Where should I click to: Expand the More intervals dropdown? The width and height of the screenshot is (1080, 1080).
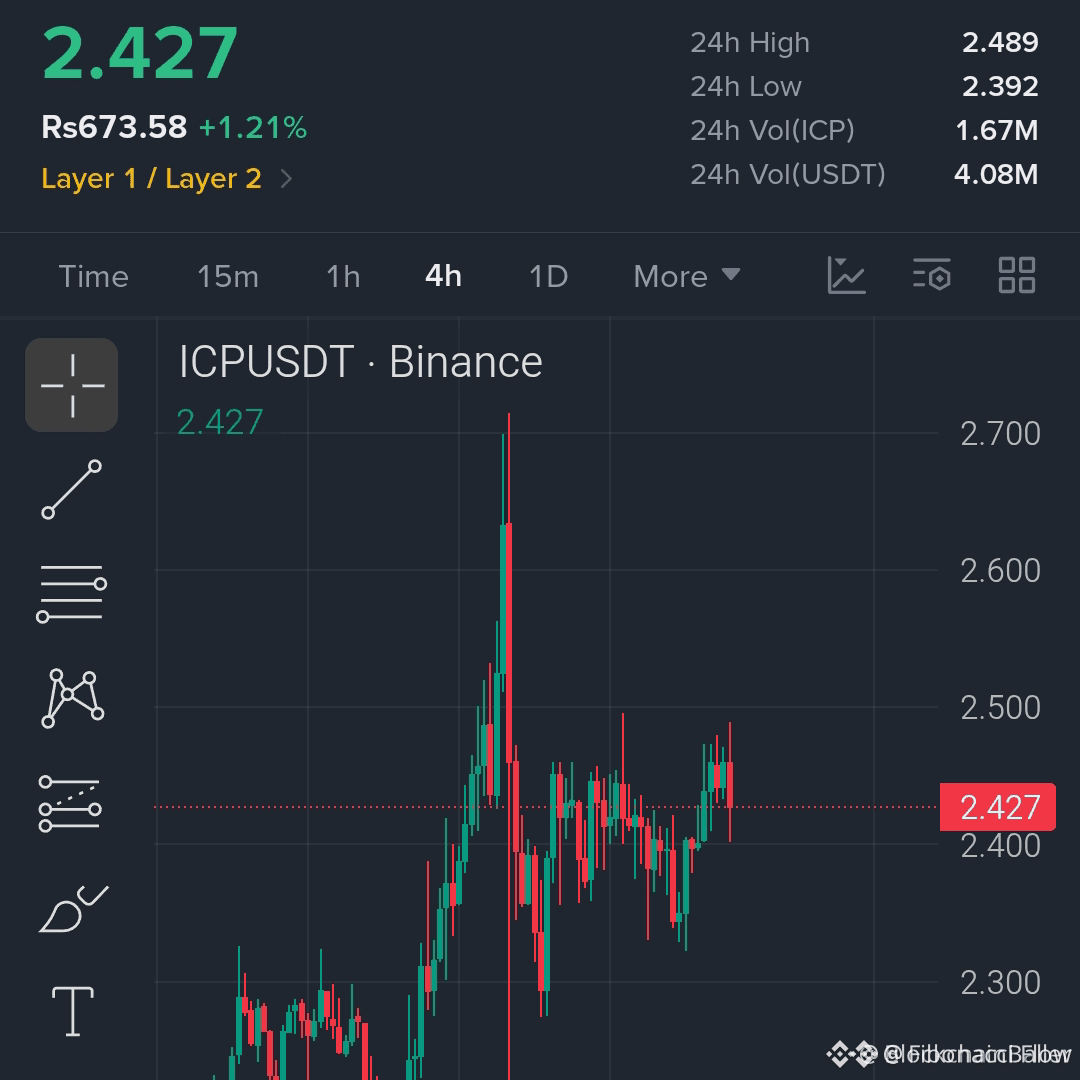click(x=687, y=277)
